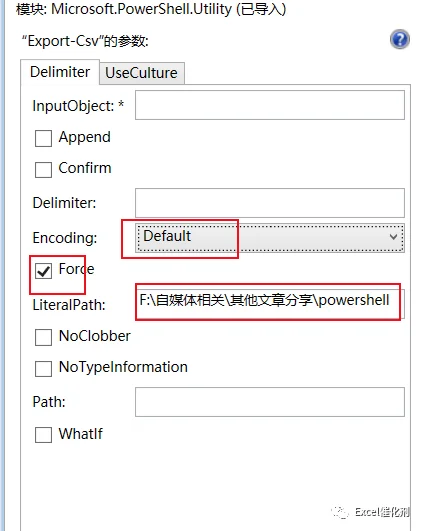423x531 pixels.
Task: Enable the NoClobber checkbox
Action: [x=43, y=337]
